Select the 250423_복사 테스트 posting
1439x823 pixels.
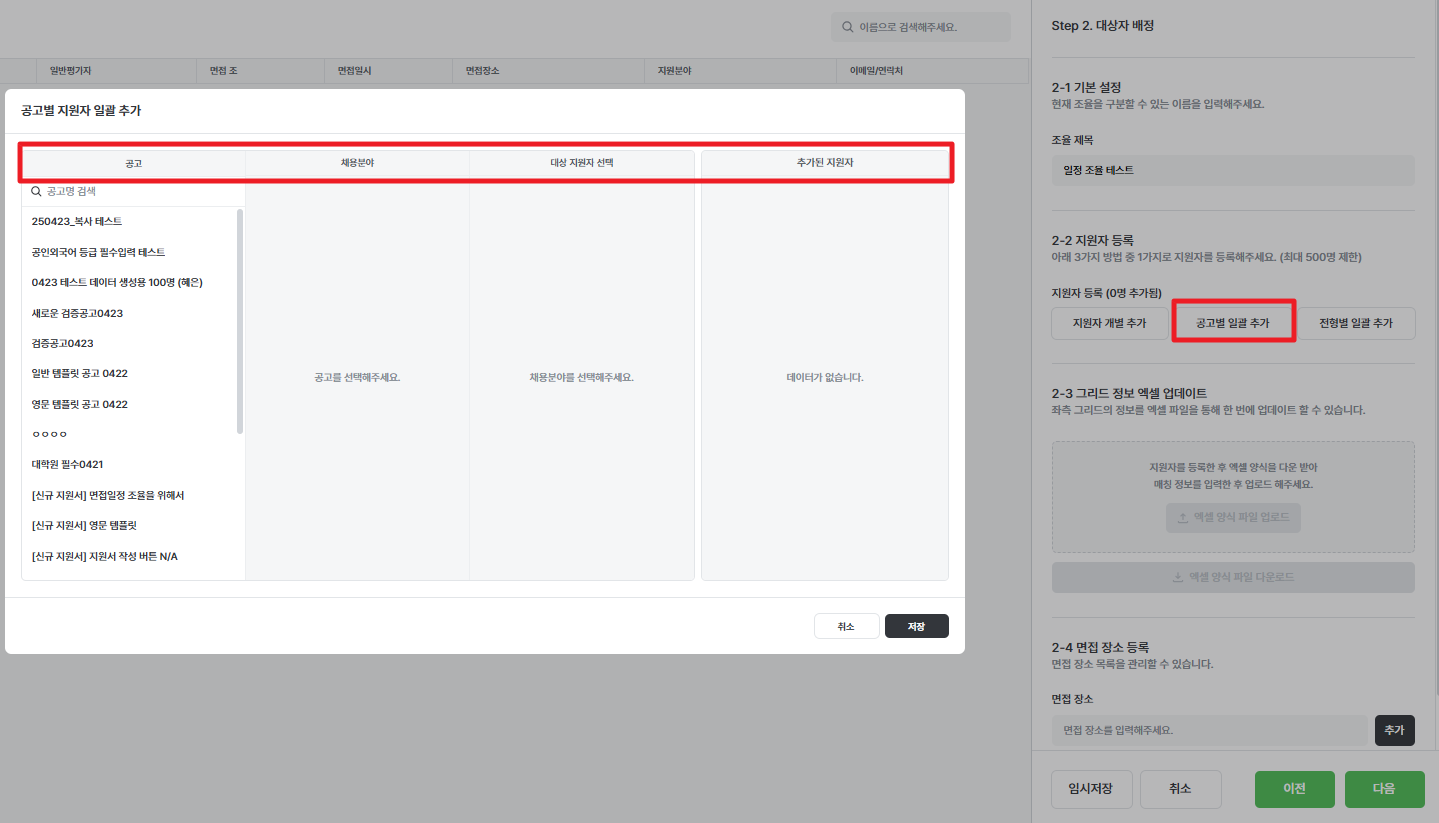click(x=77, y=221)
